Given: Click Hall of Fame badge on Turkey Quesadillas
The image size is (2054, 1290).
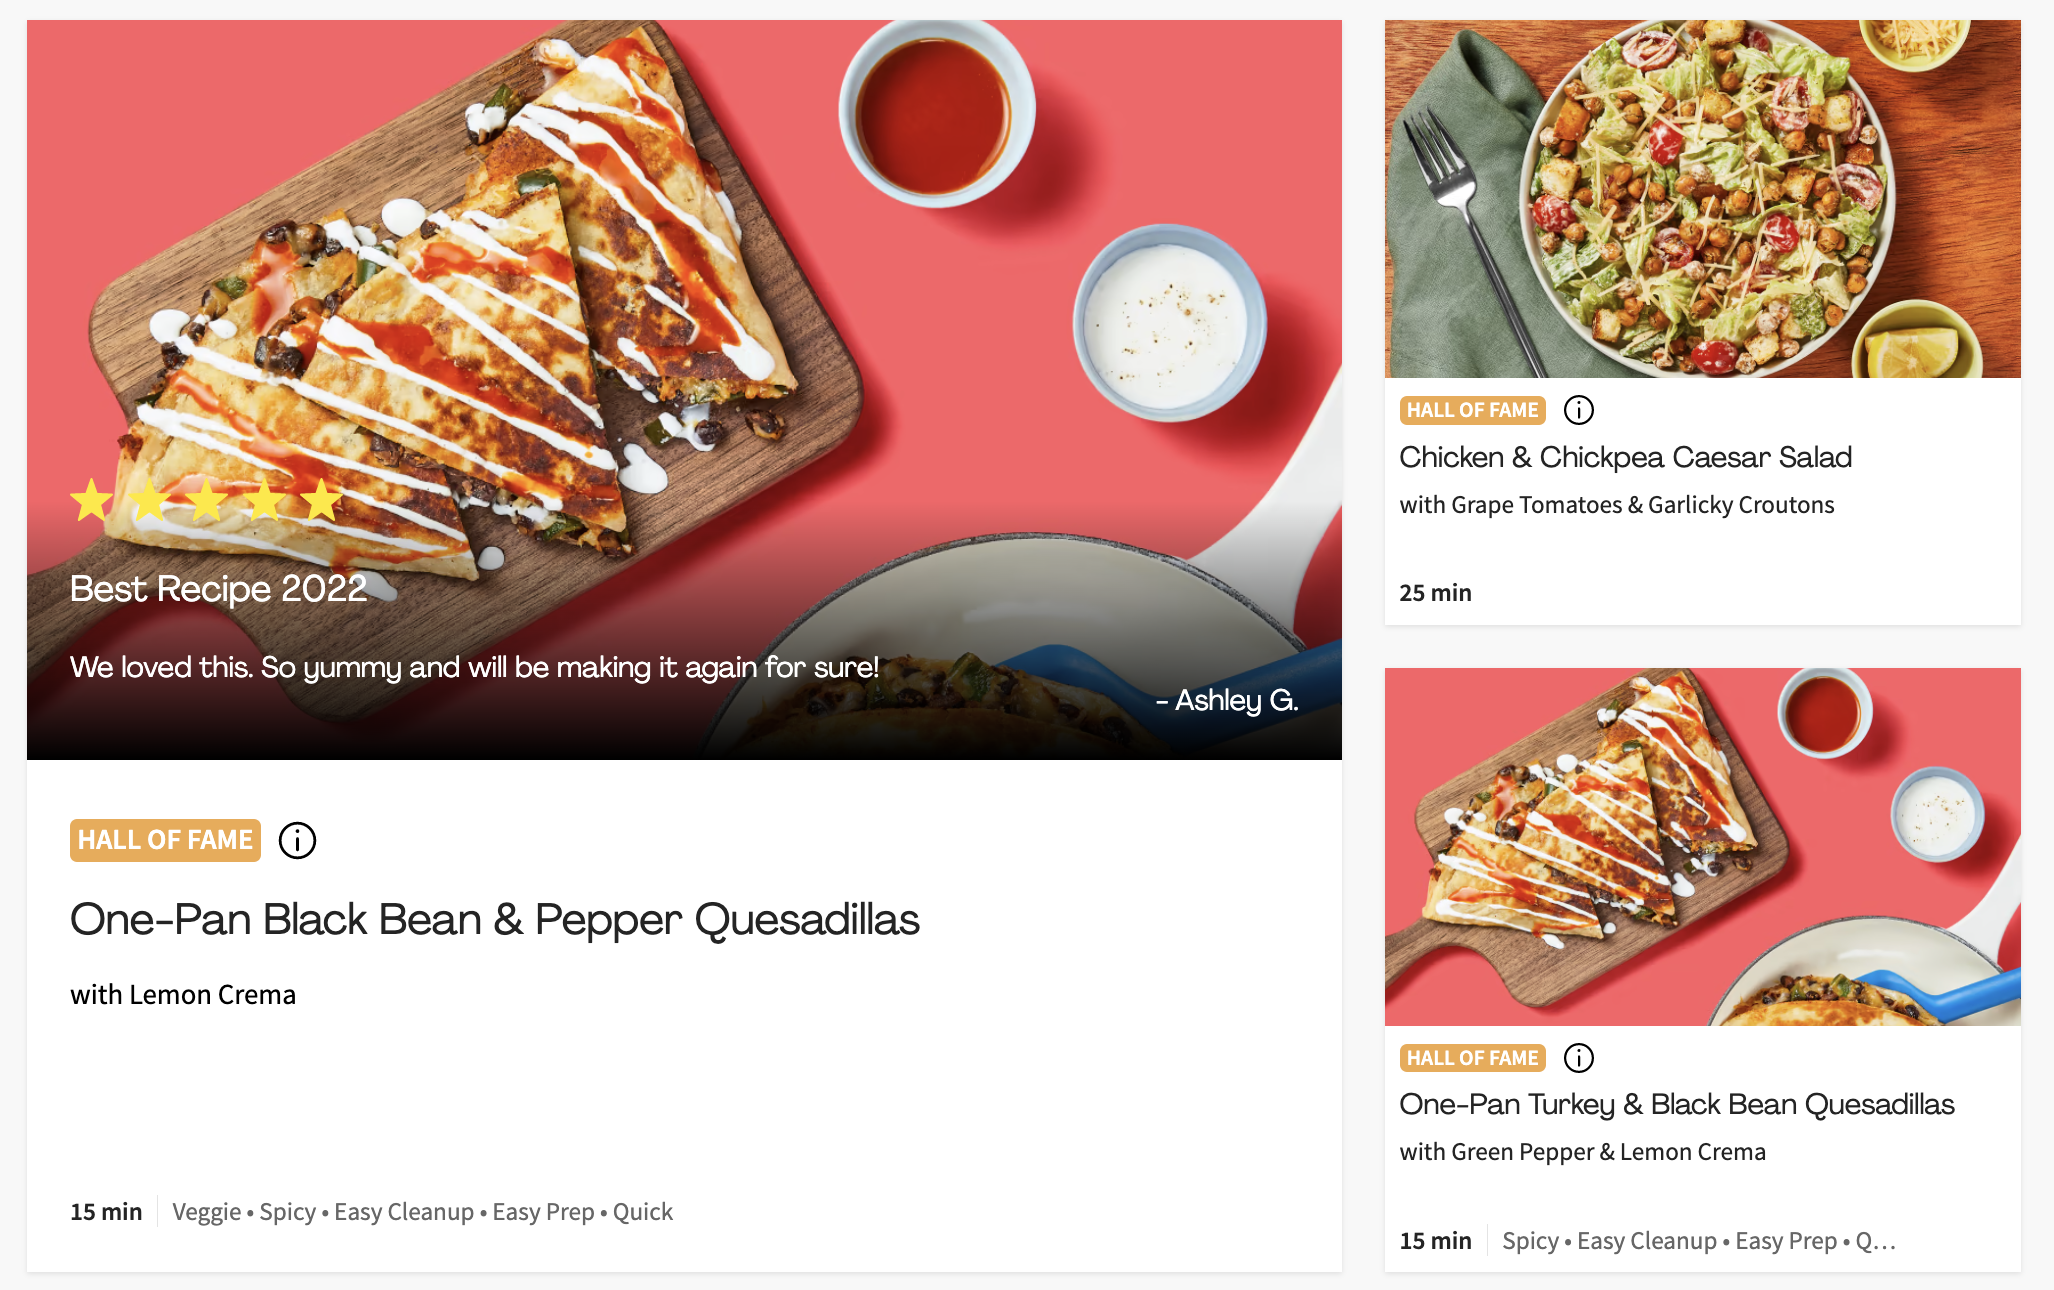Looking at the screenshot, I should (1472, 1058).
